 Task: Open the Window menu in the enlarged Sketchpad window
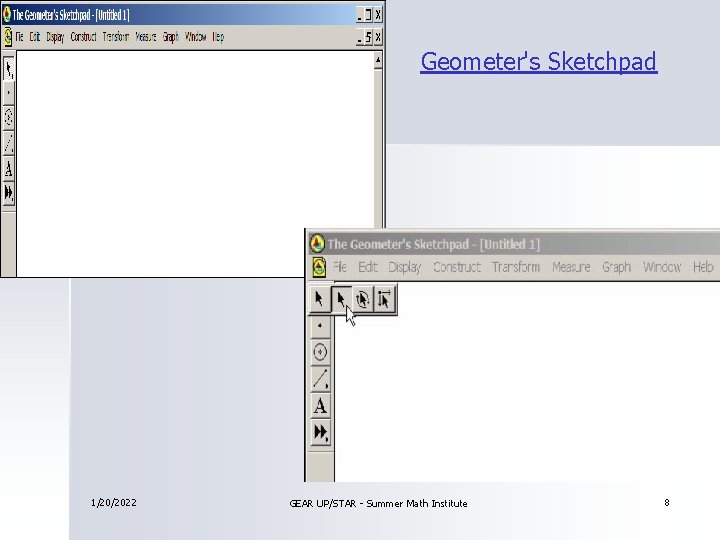(662, 267)
